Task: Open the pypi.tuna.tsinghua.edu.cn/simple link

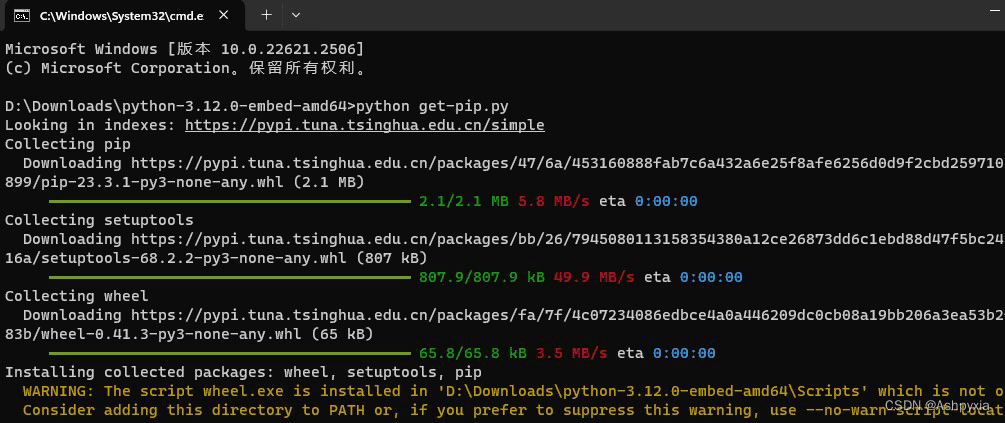Action: pos(364,125)
